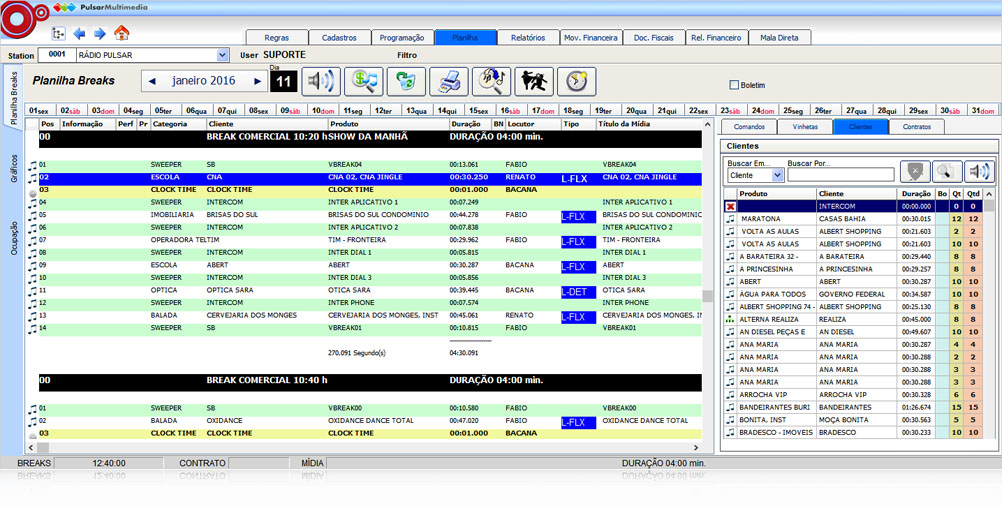Select day 11seg in the day strip
This screenshot has width=1002, height=508.
pos(354,111)
